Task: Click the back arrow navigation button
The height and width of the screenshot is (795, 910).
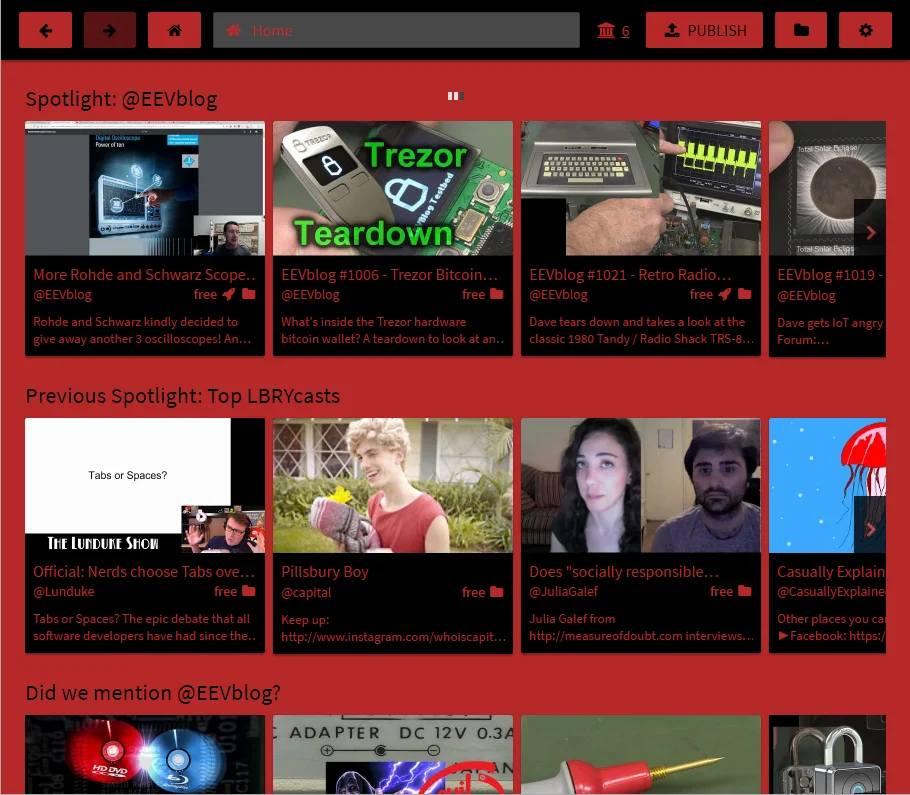Action: [45, 30]
